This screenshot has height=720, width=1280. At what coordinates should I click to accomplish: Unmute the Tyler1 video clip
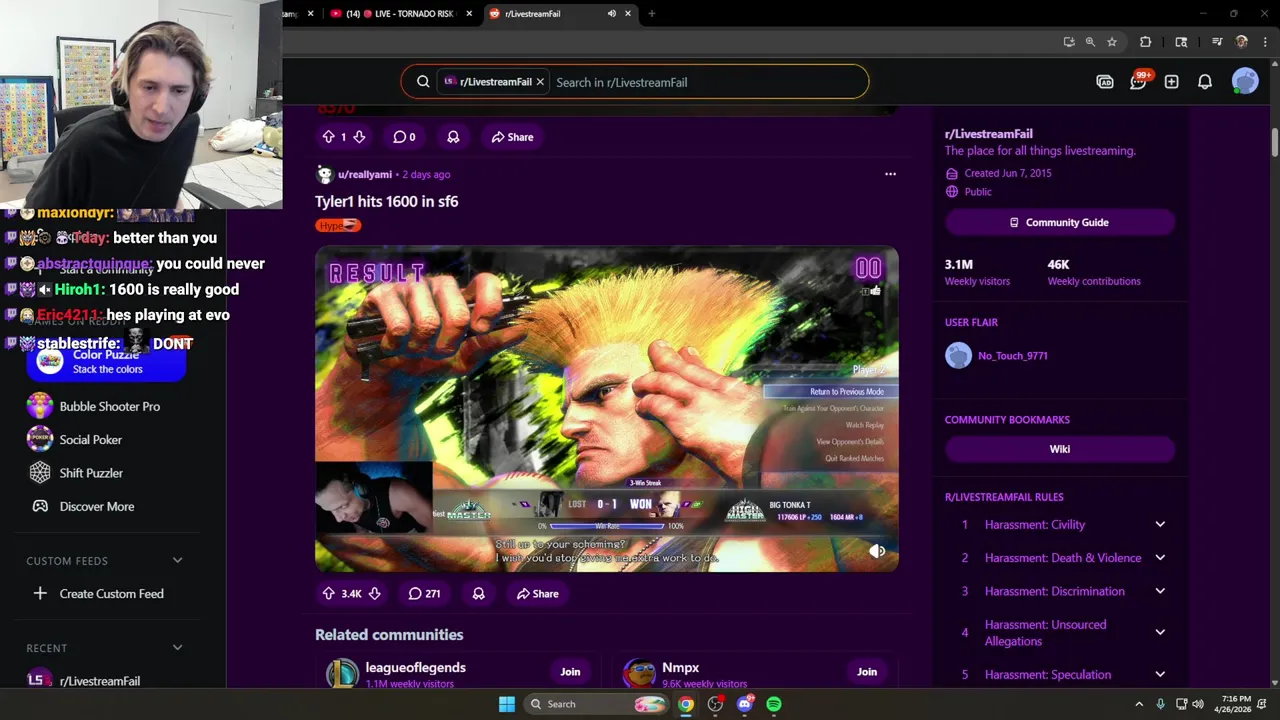(877, 551)
